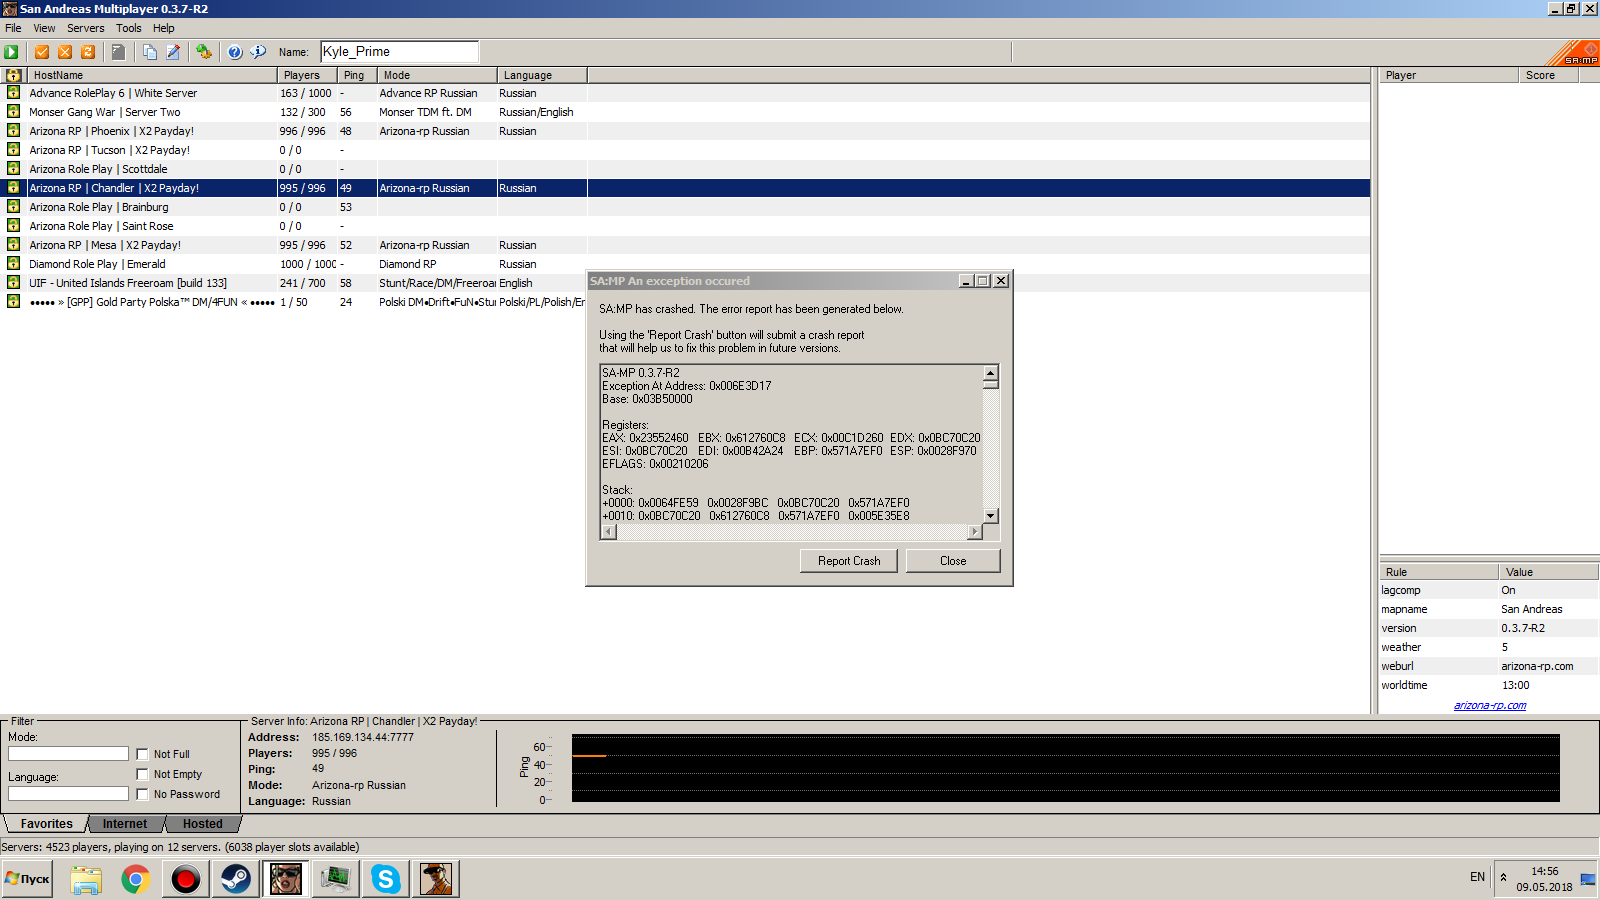Click status icon of UIF Freeroam row
This screenshot has width=1600, height=900.
13,283
